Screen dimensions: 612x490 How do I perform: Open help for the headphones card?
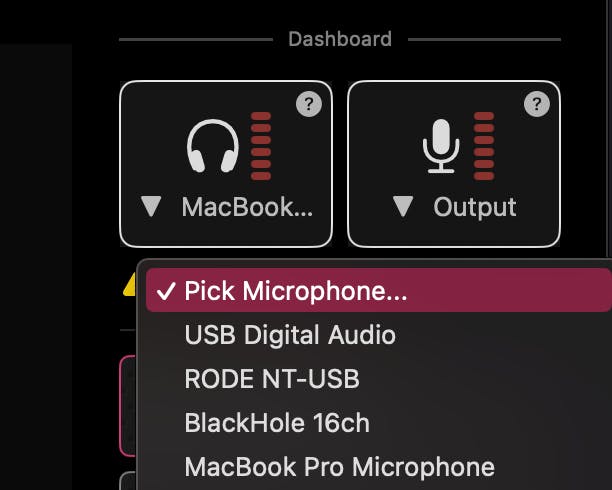[309, 104]
